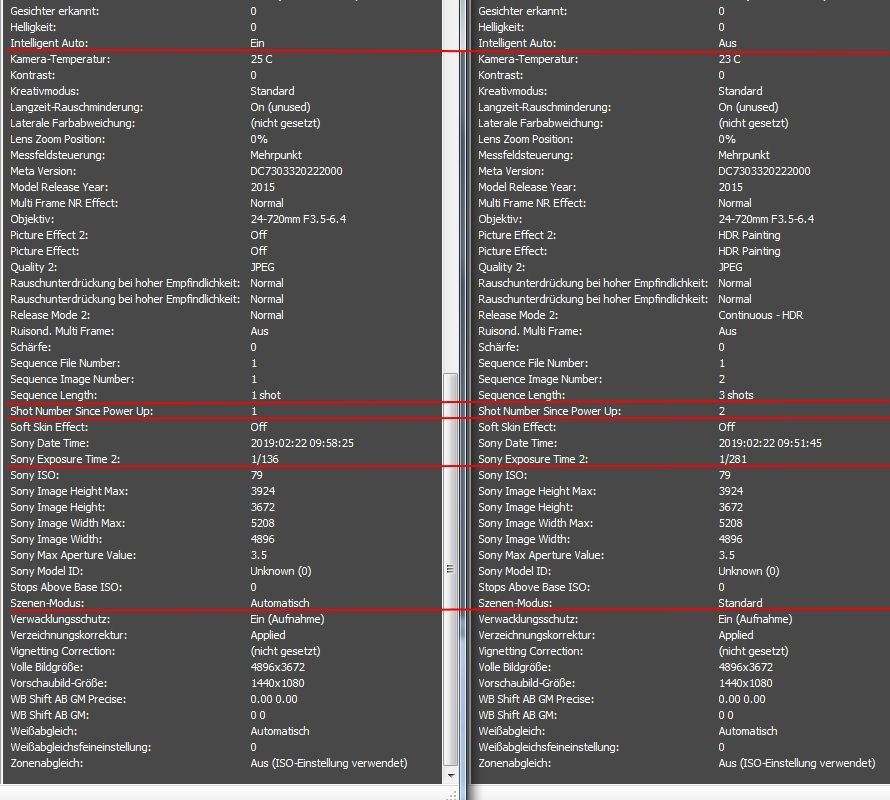Click the resize grip below the left scrollbar

(x=451, y=792)
